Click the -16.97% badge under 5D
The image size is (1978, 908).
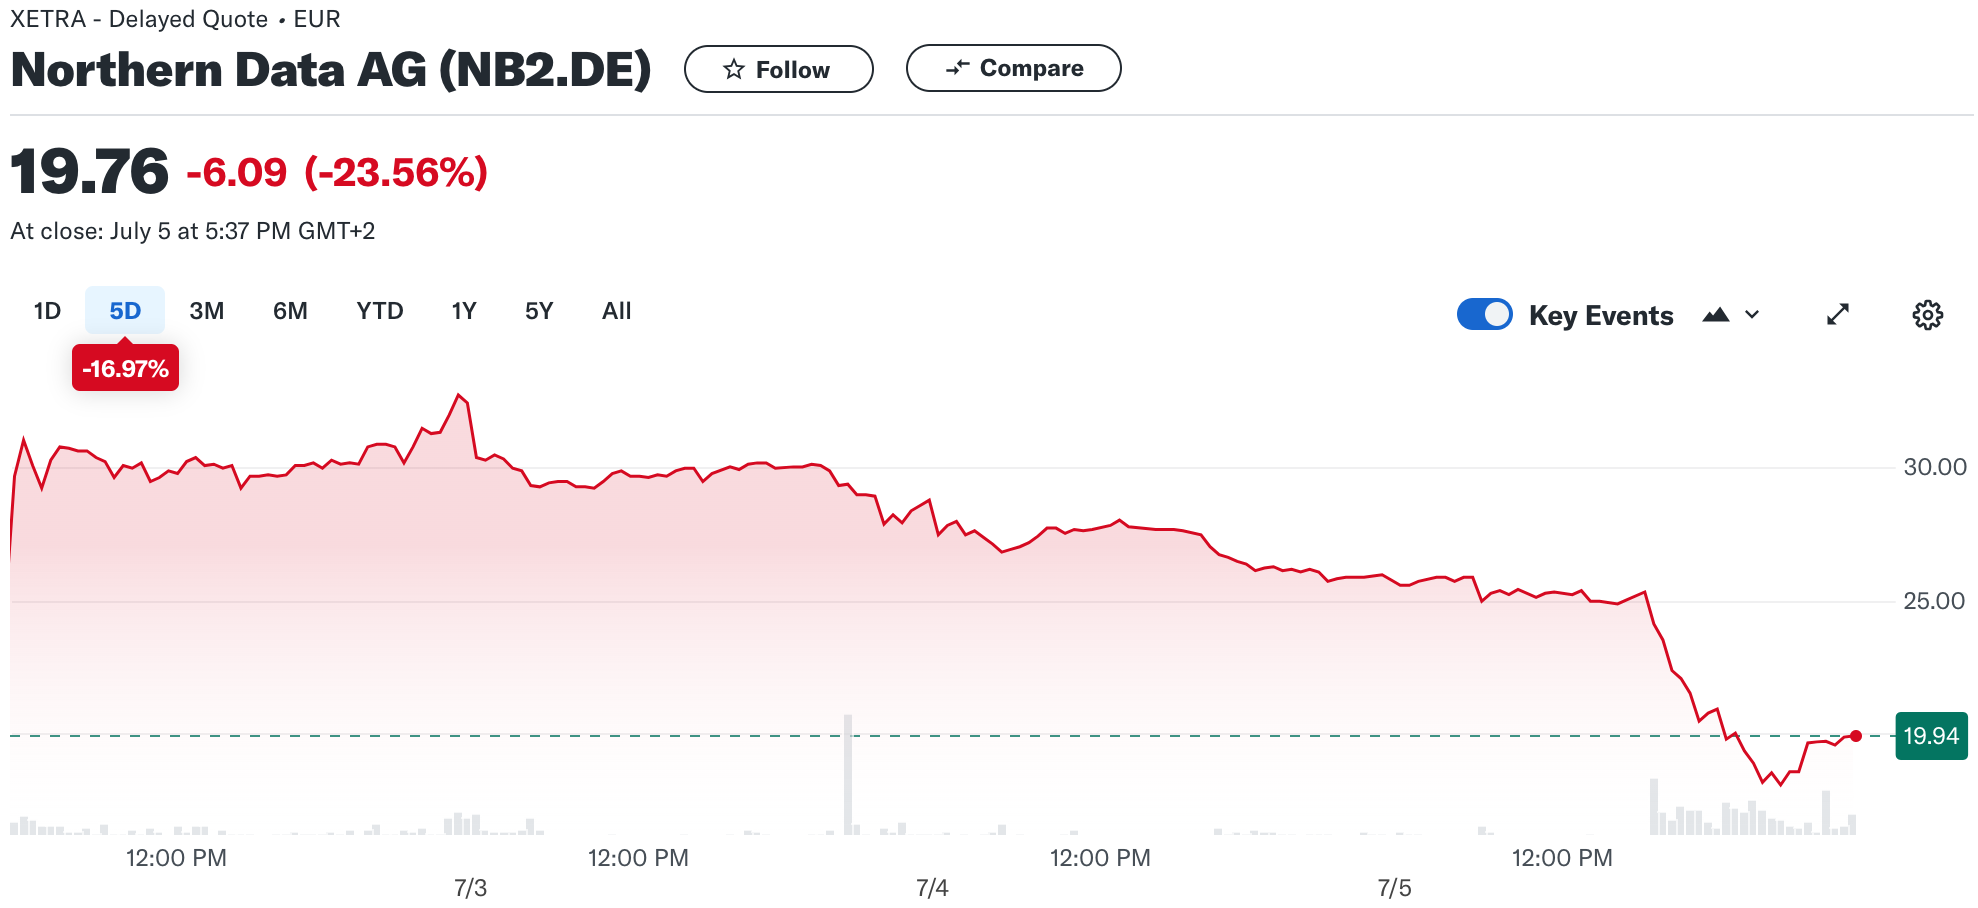point(124,368)
